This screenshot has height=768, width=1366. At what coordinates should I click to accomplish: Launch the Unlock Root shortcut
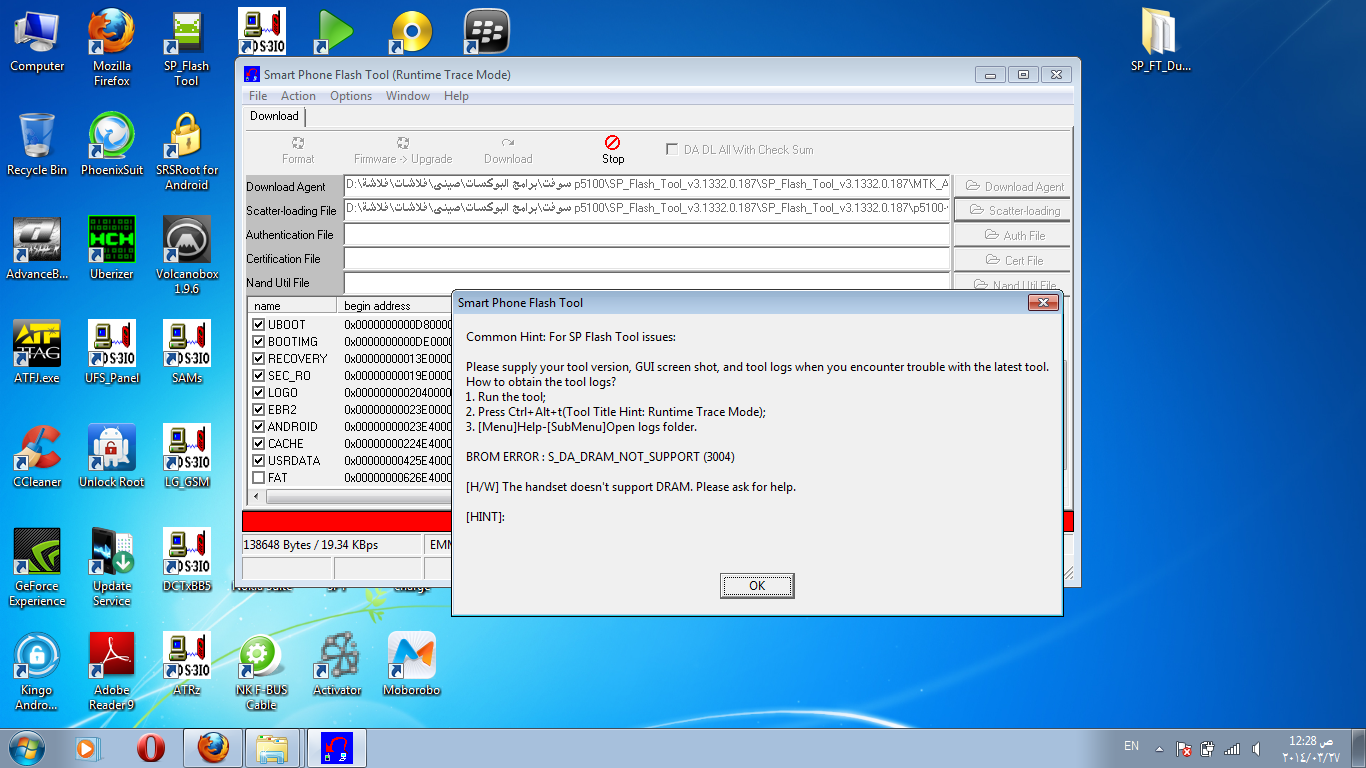pyautogui.click(x=112, y=457)
